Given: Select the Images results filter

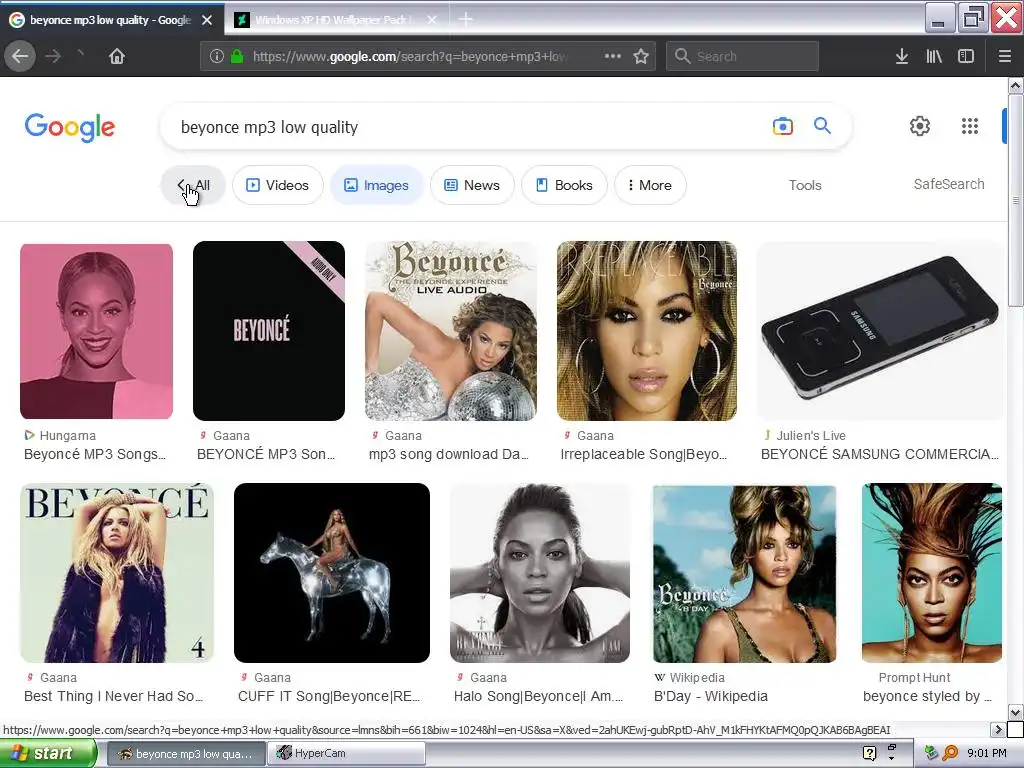Looking at the screenshot, I should (x=377, y=185).
